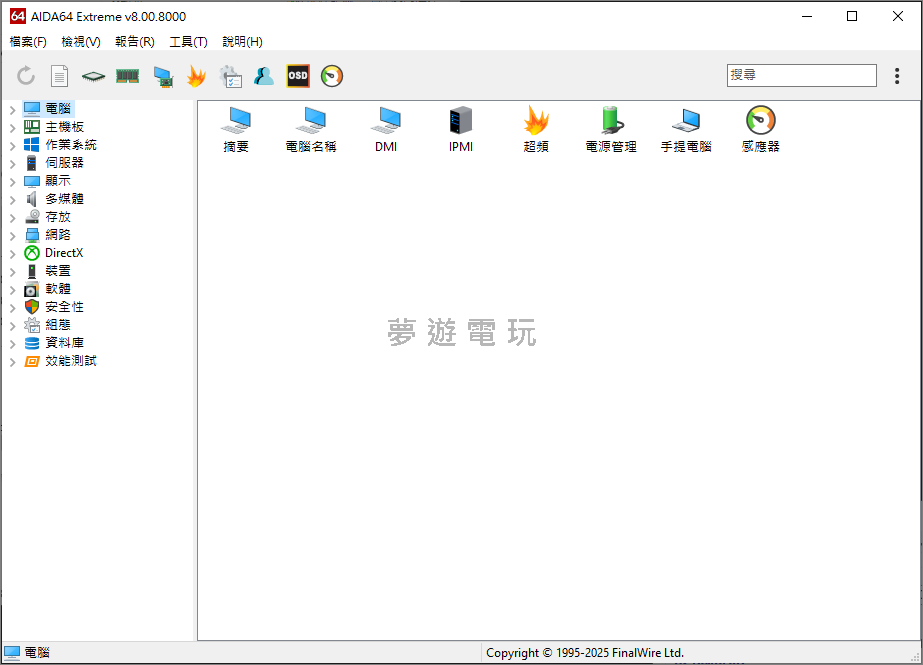The height and width of the screenshot is (665, 923).
Task: Open the IPMI server icon
Action: tap(461, 130)
